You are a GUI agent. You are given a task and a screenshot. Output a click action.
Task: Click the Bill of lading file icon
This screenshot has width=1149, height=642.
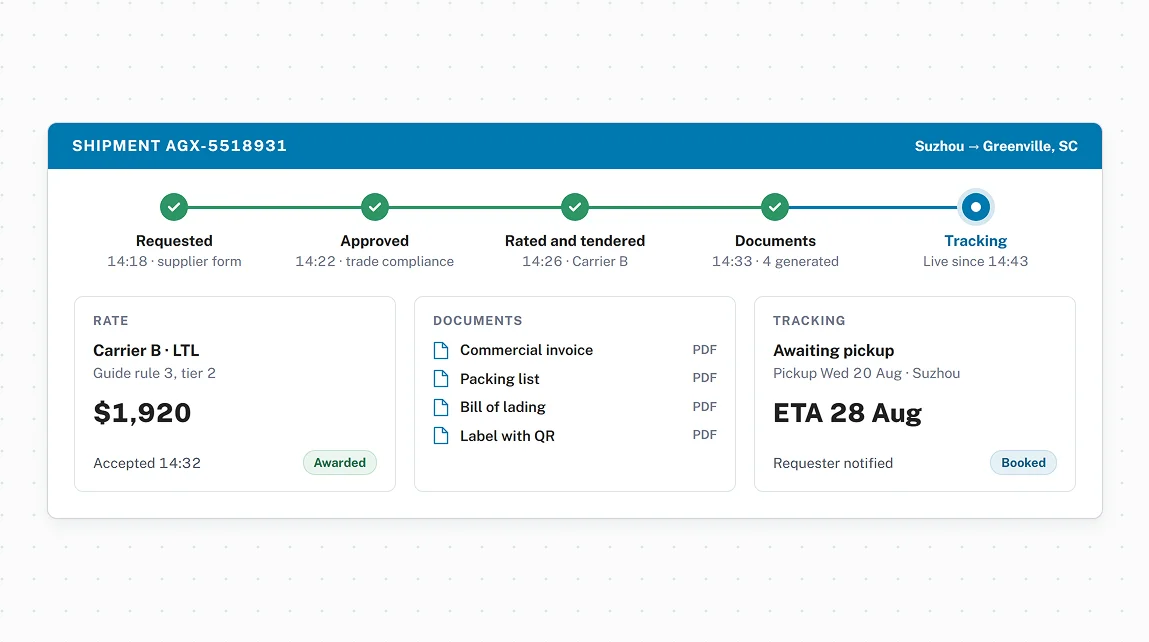(441, 407)
